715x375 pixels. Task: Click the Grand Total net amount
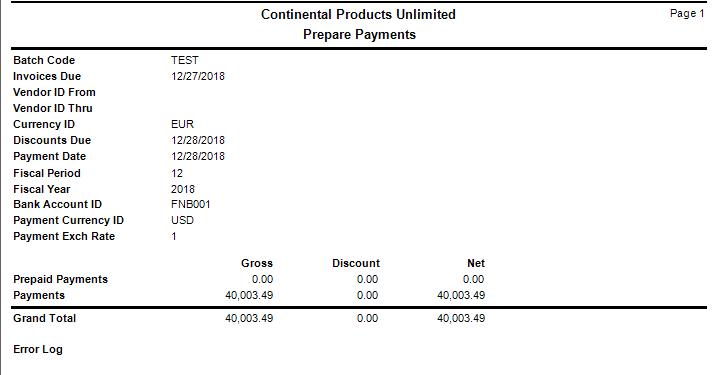tap(461, 318)
